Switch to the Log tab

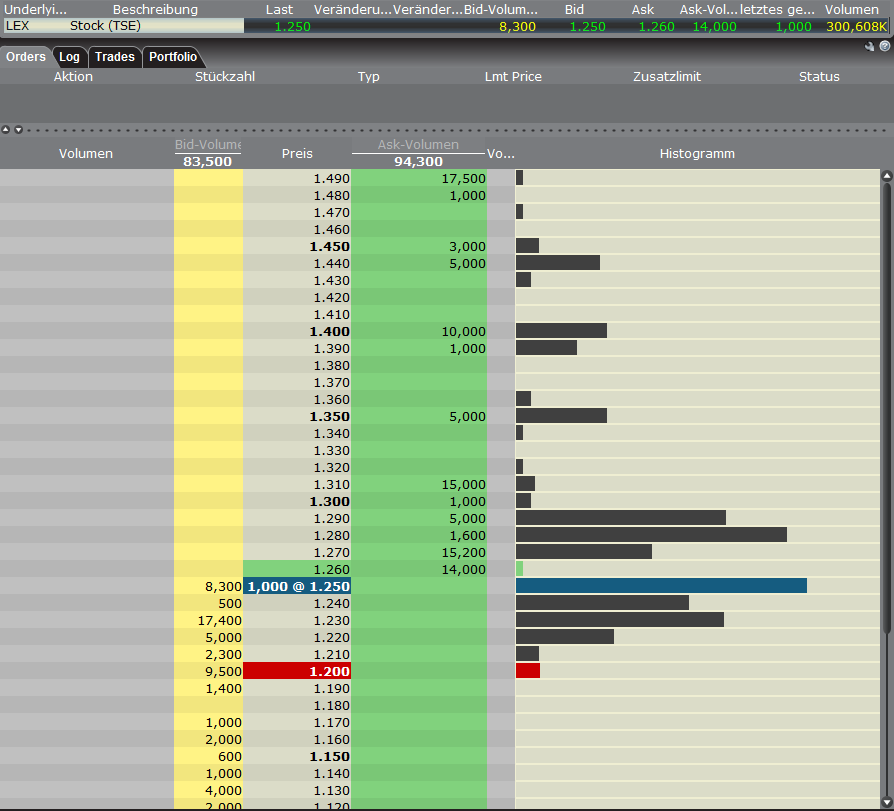tap(69, 57)
